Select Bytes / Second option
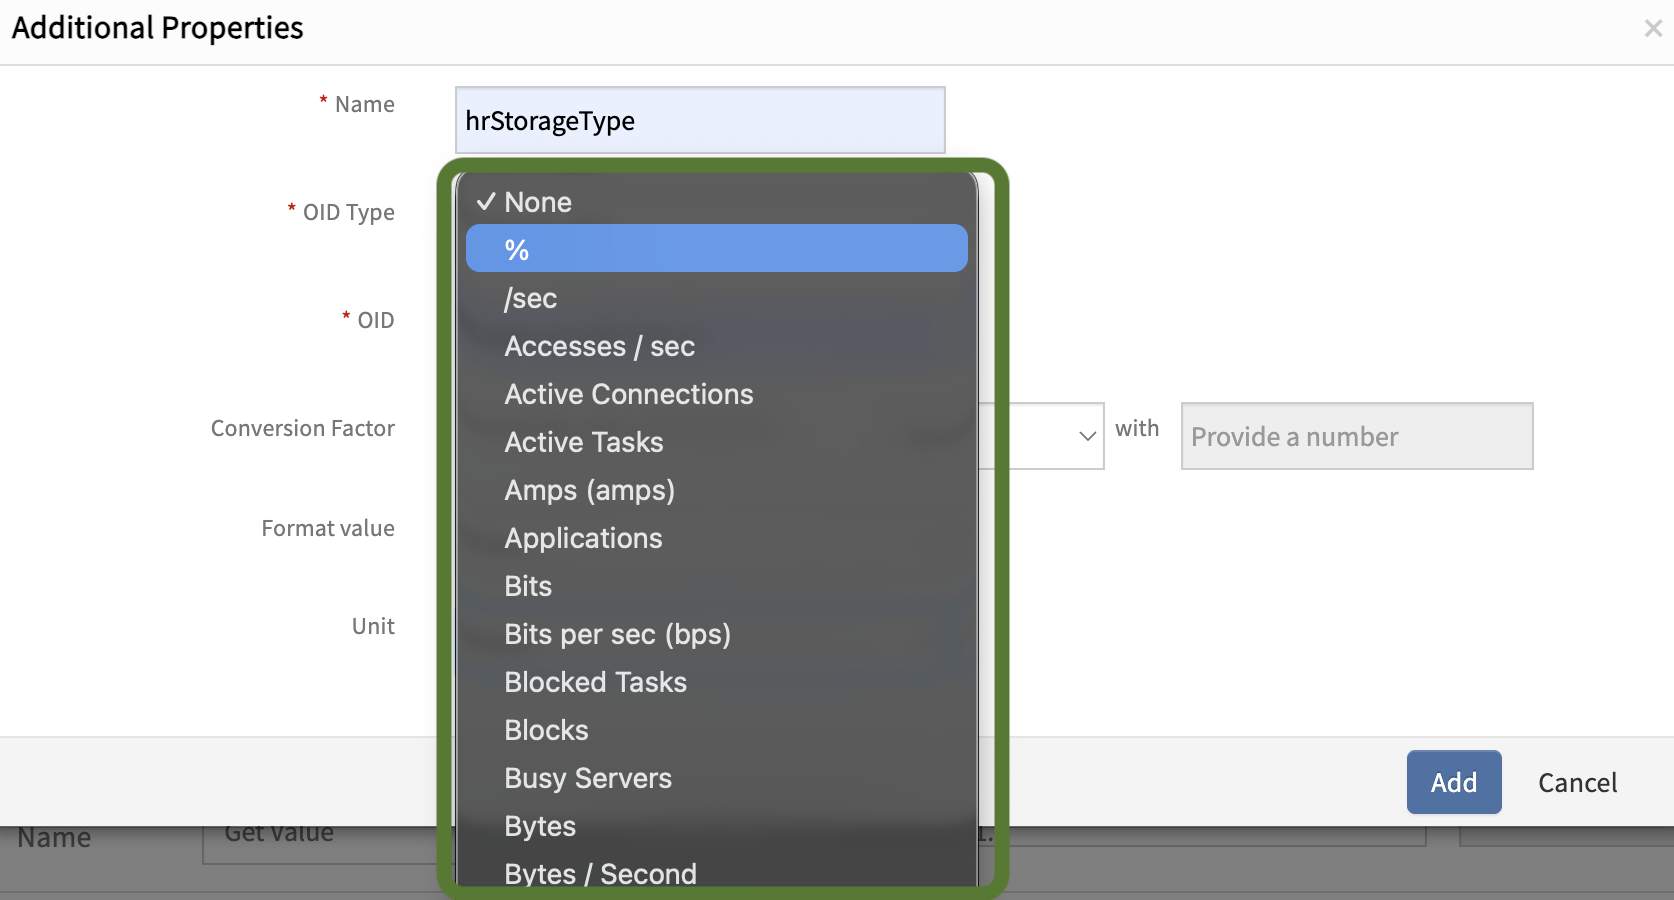The width and height of the screenshot is (1674, 900). 600,872
